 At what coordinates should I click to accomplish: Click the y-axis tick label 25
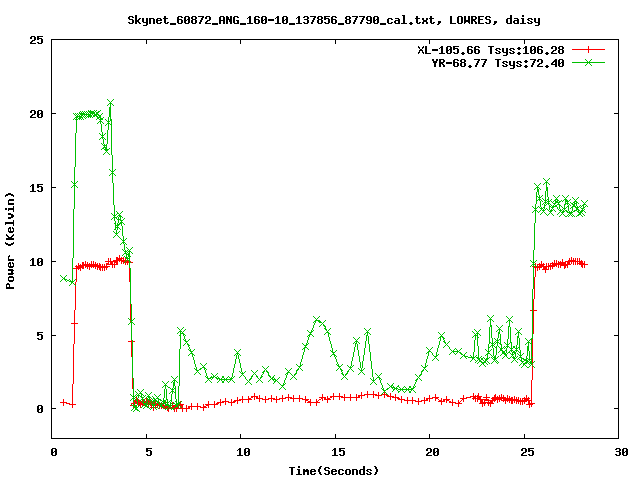click(36, 40)
